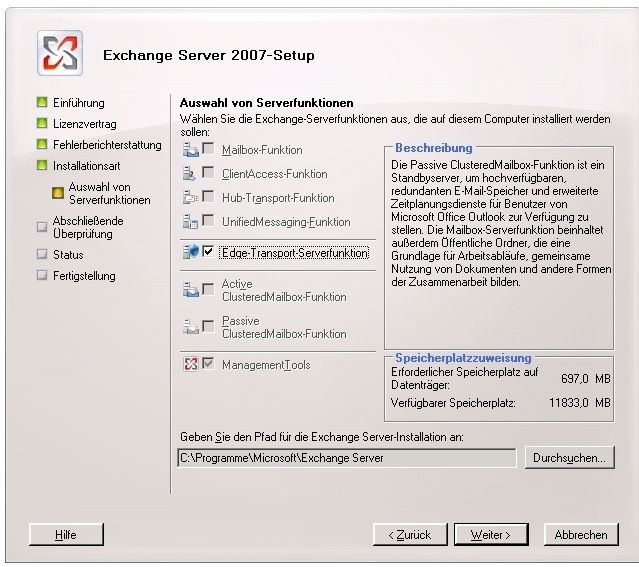Screen dimensions: 639x567
Task: Click the ClientAccess-Funktion icon
Action: (189, 174)
